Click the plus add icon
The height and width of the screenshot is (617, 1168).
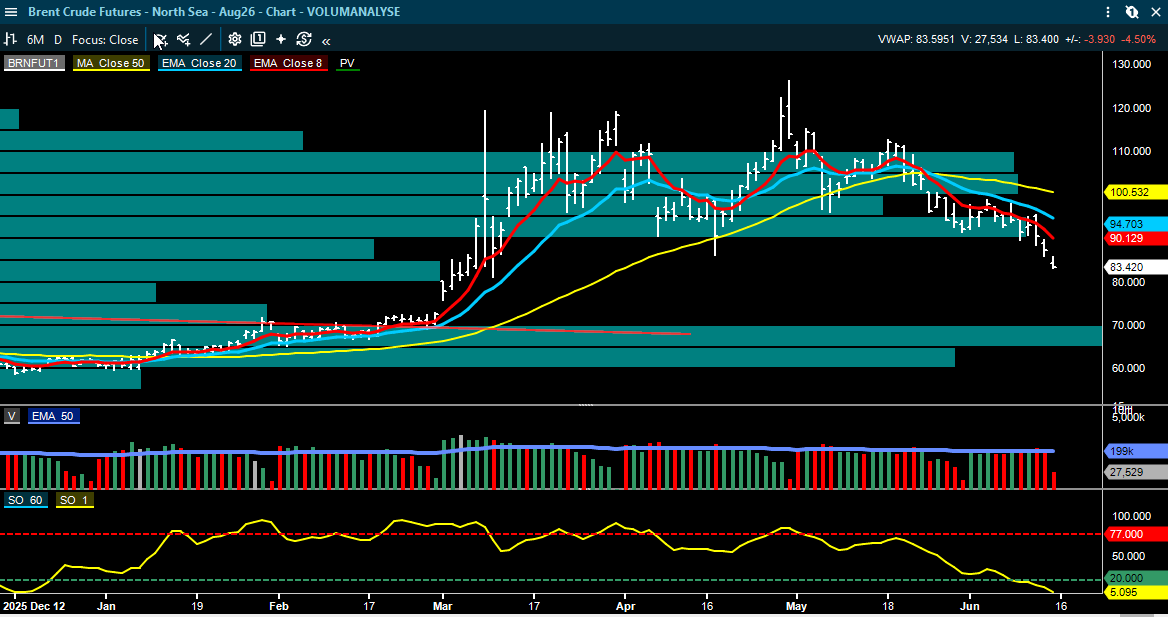(281, 39)
